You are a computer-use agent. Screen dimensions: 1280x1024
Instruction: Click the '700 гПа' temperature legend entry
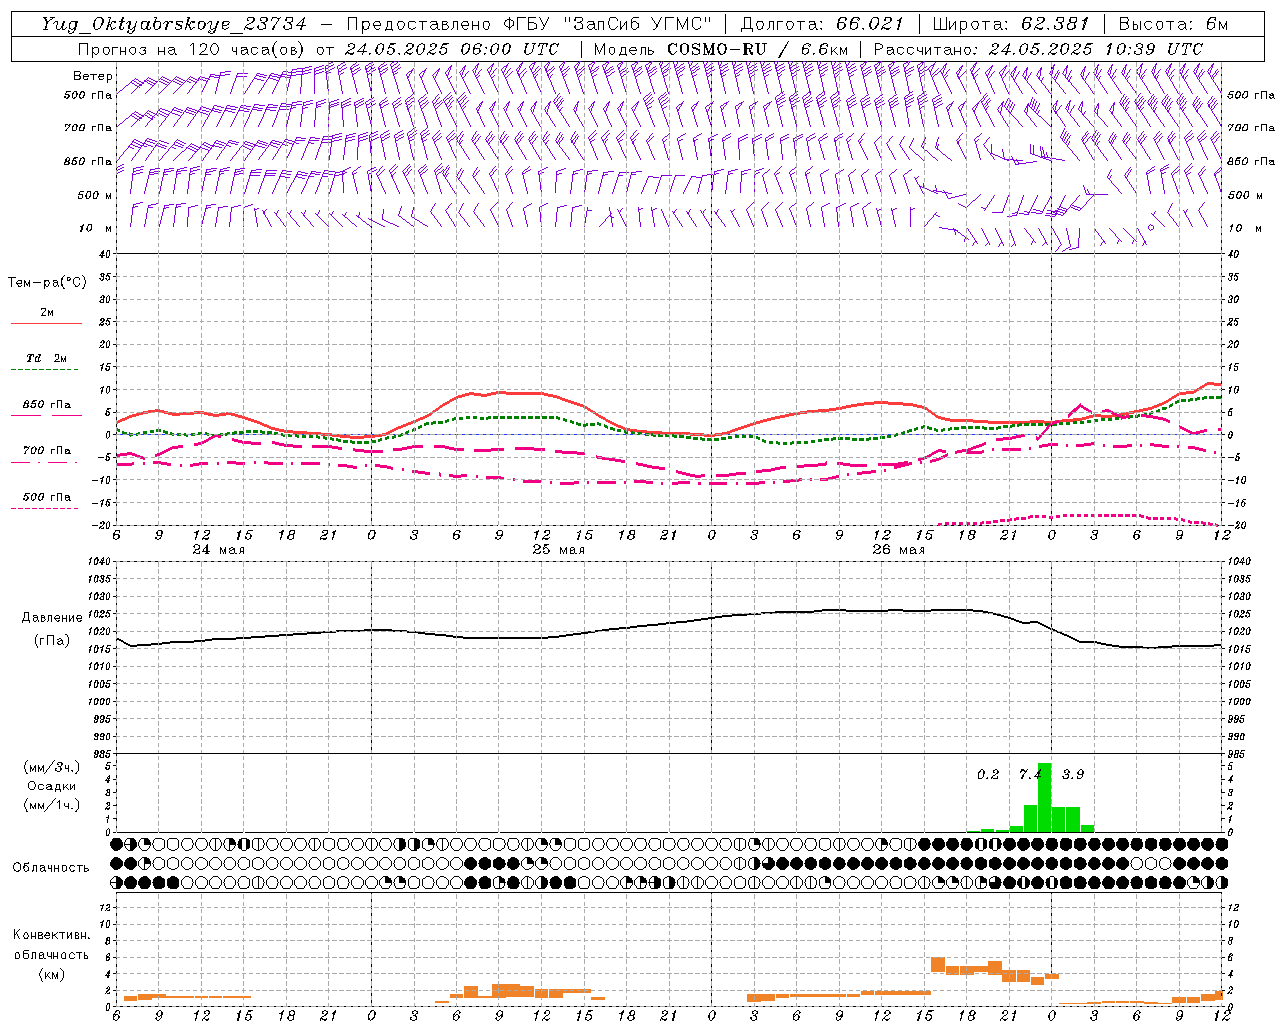pyautogui.click(x=47, y=451)
